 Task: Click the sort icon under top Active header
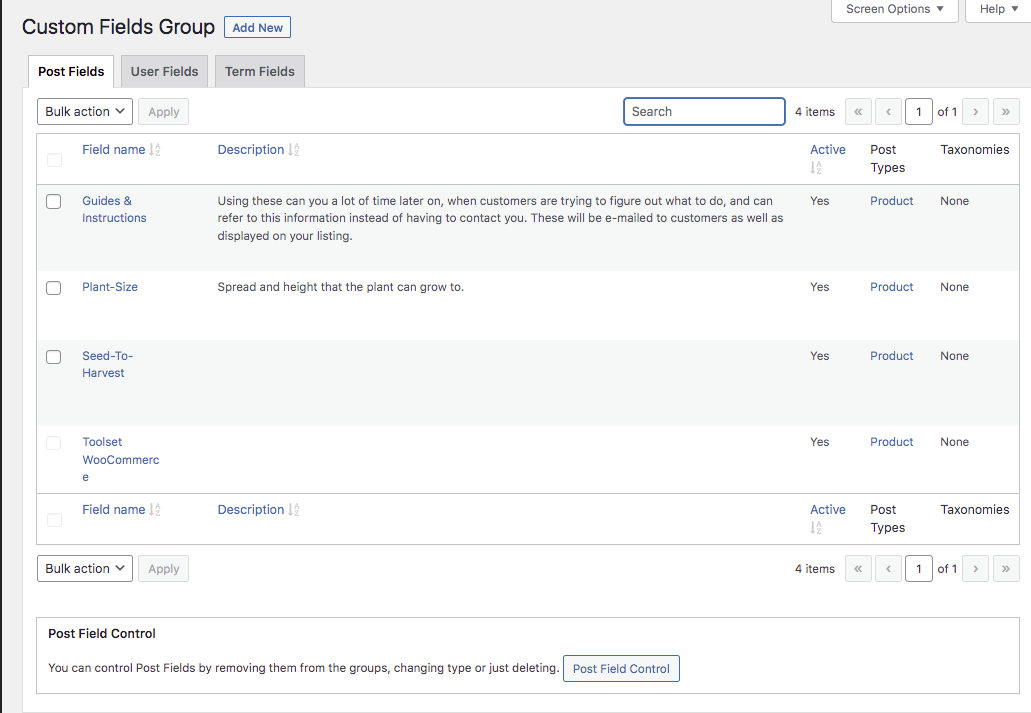coord(816,168)
